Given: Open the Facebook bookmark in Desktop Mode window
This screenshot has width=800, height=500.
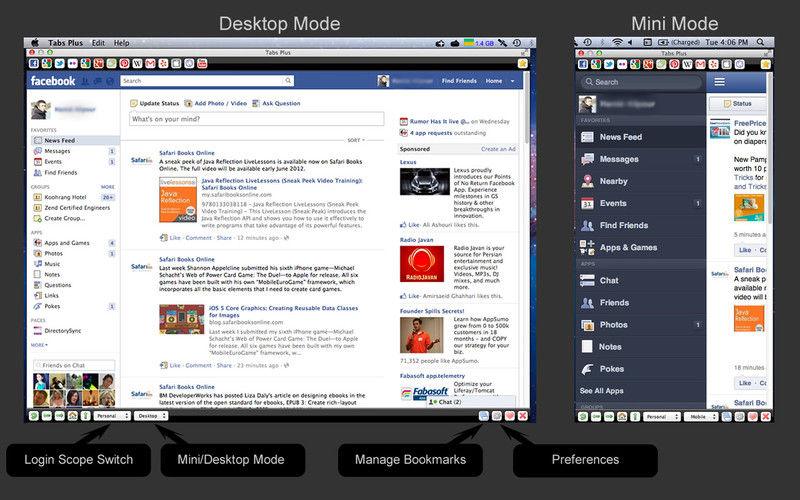Looking at the screenshot, I should [34, 63].
